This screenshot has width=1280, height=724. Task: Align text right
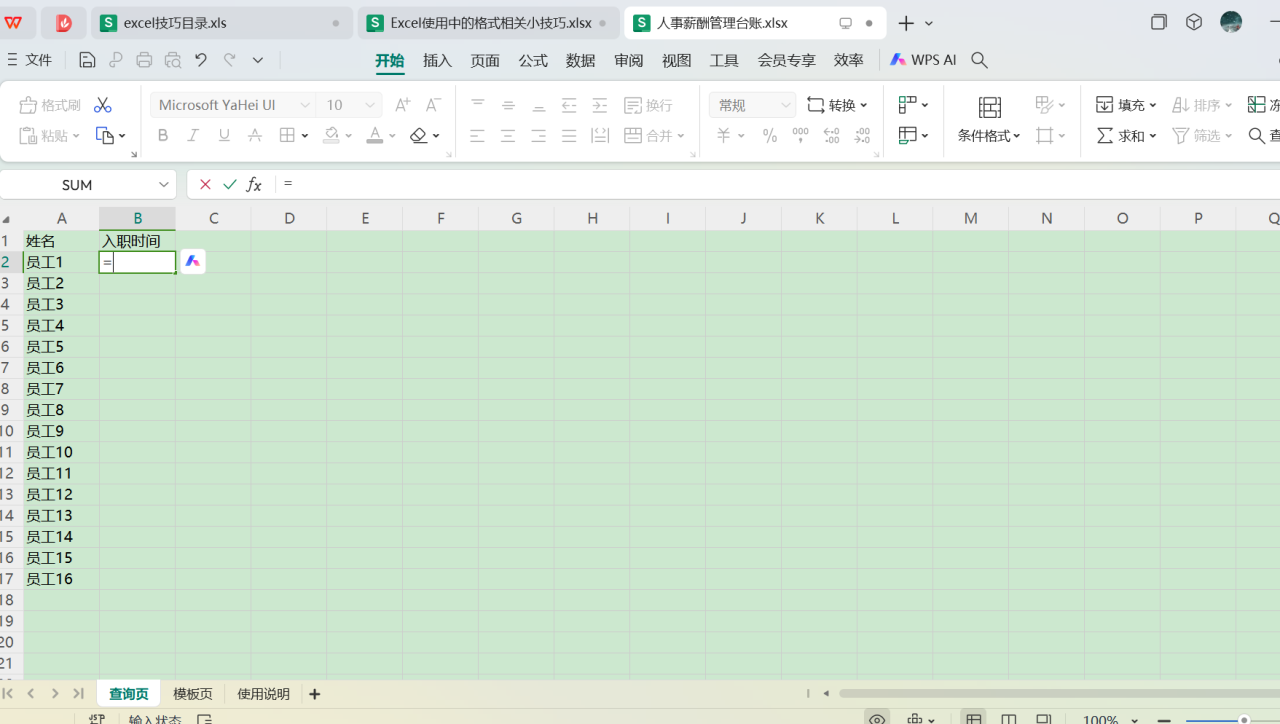538,135
